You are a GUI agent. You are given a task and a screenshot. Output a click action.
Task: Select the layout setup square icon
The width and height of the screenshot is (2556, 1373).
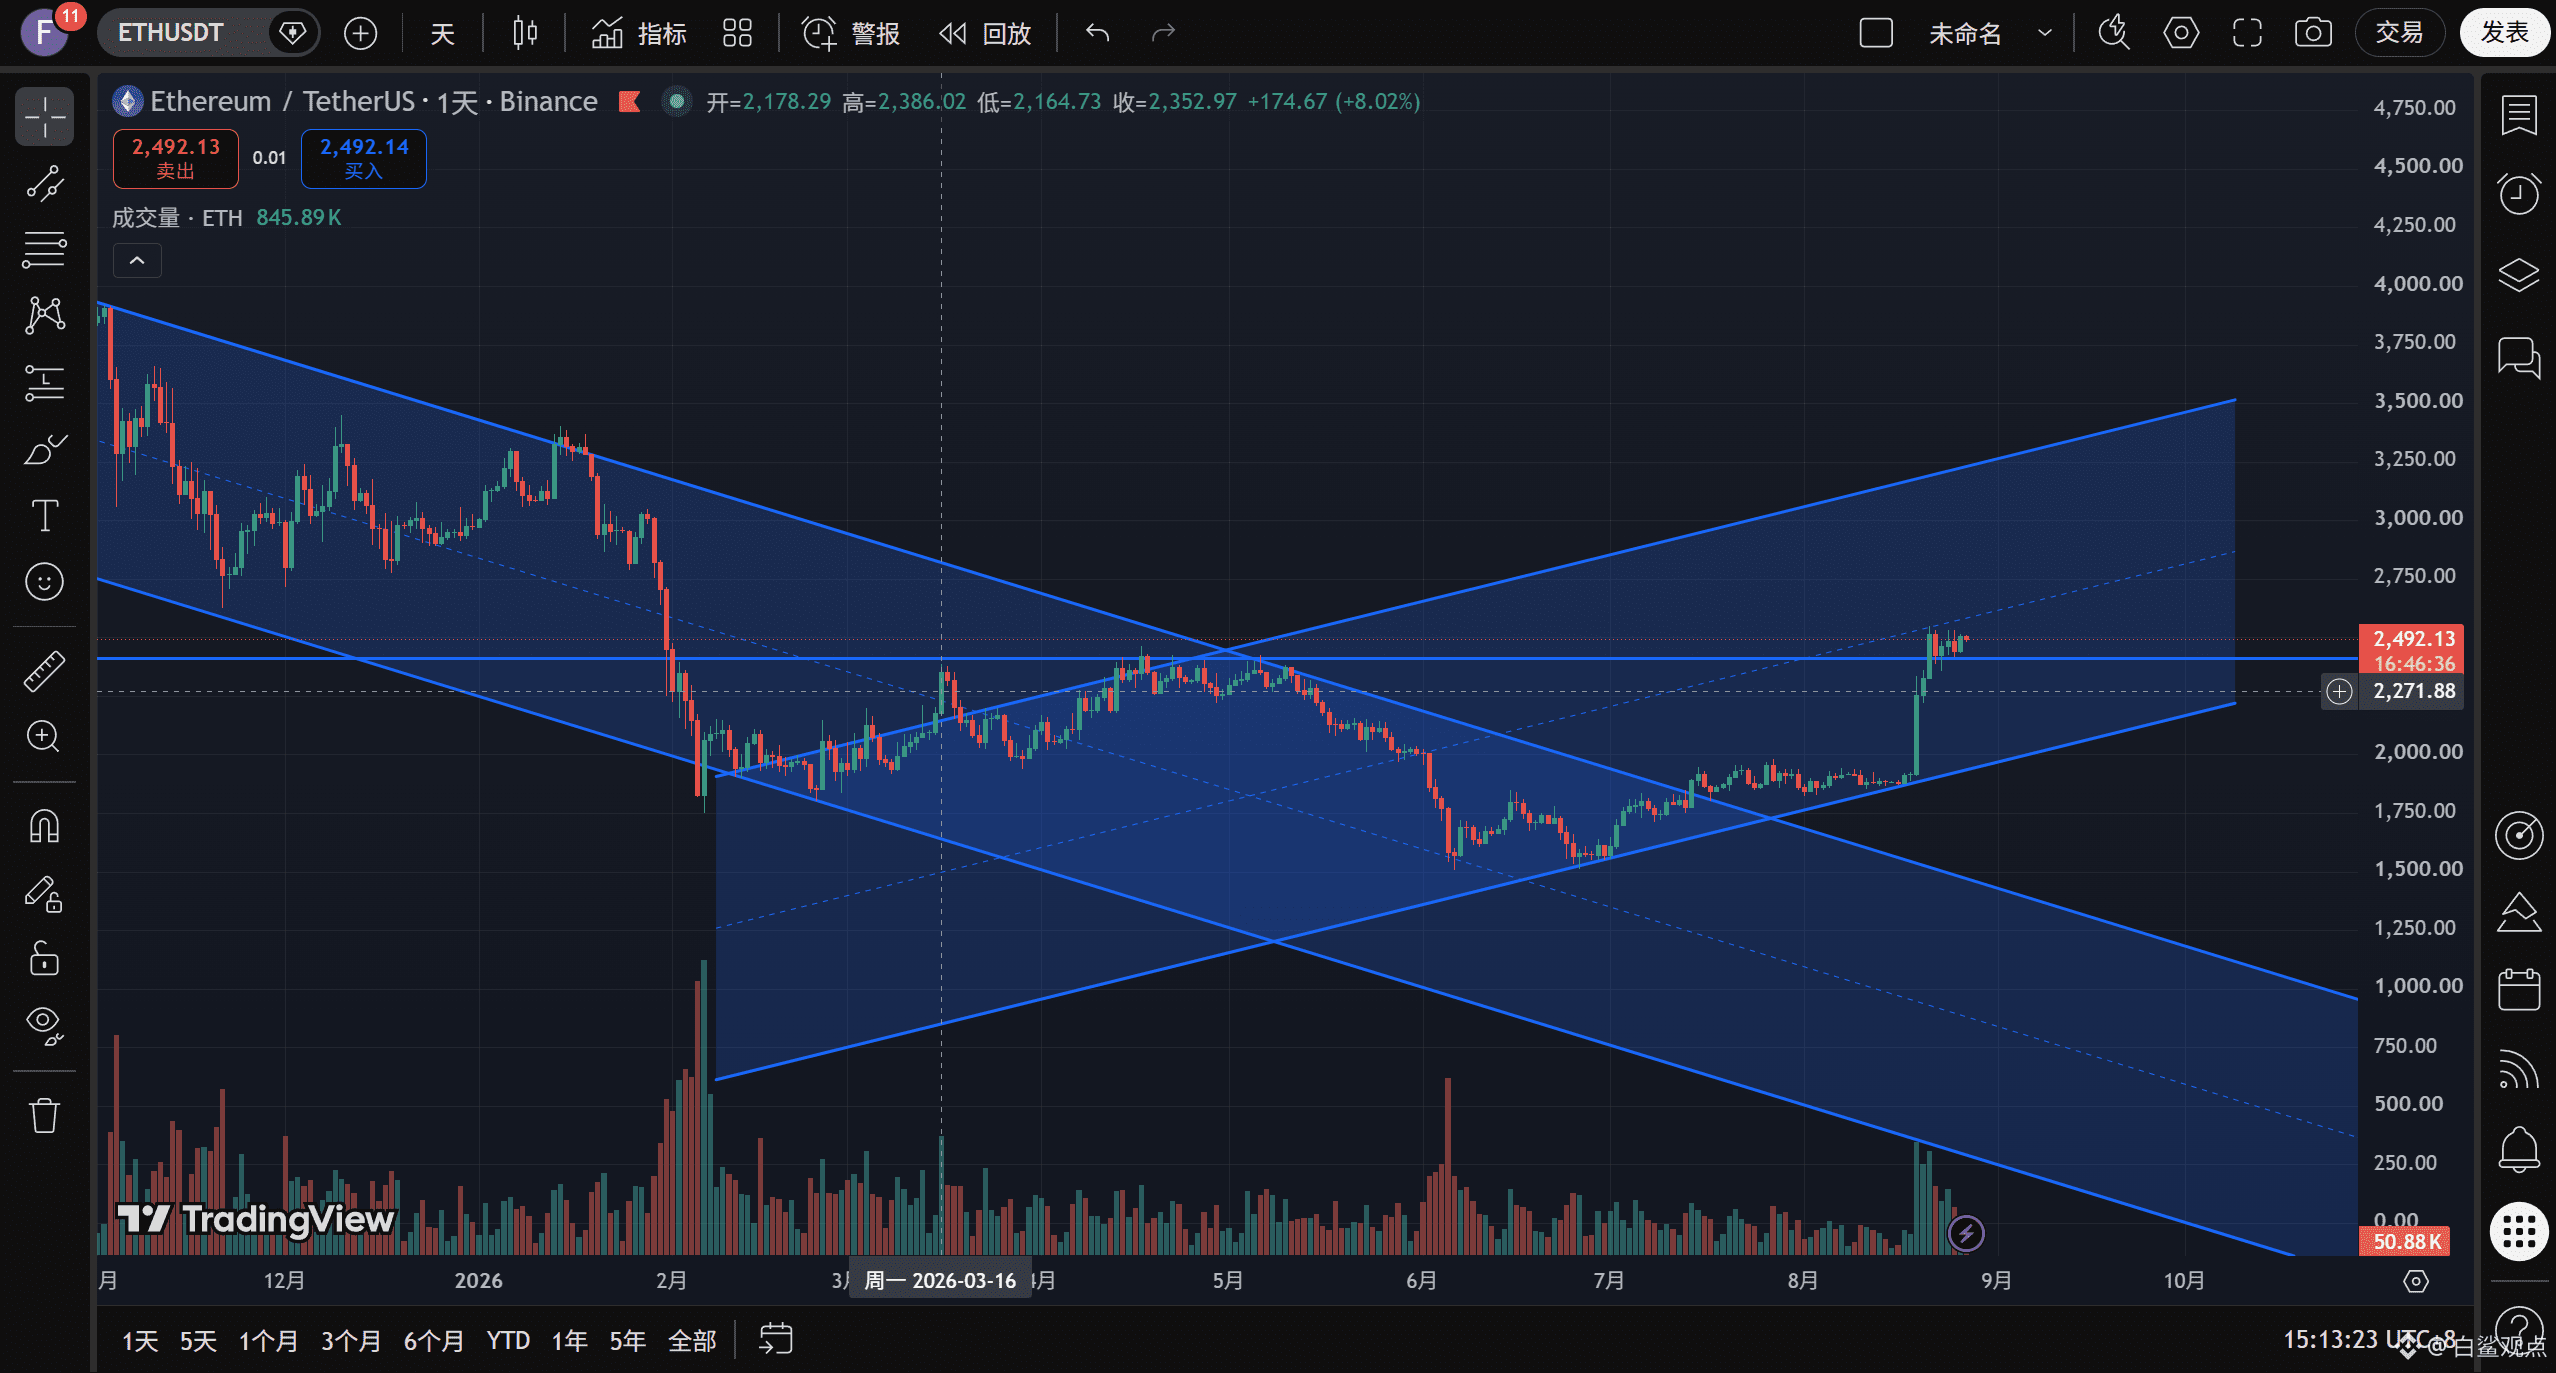[x=1876, y=33]
